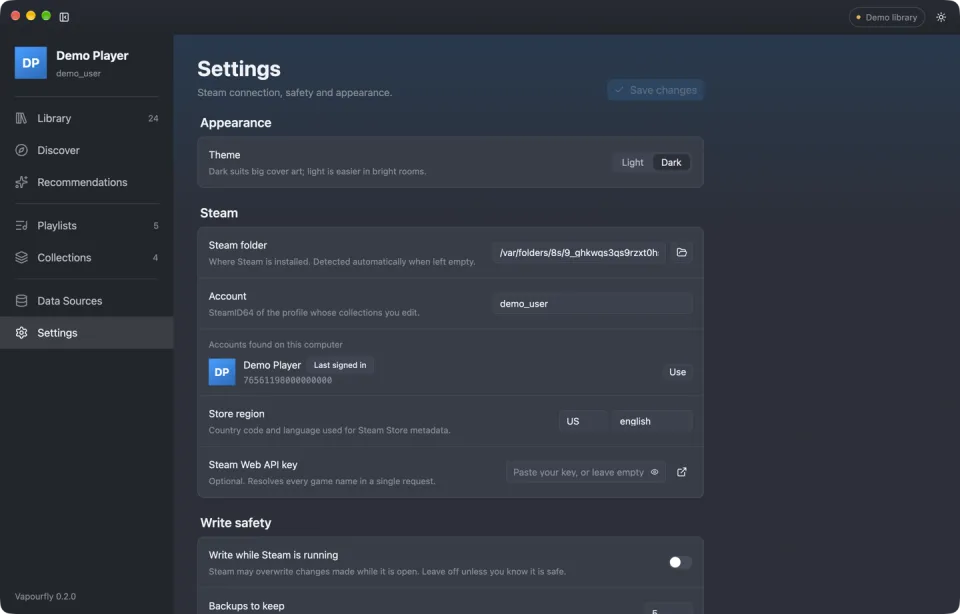Click the Accounts found on this computer label
The height and width of the screenshot is (614, 960).
point(276,345)
